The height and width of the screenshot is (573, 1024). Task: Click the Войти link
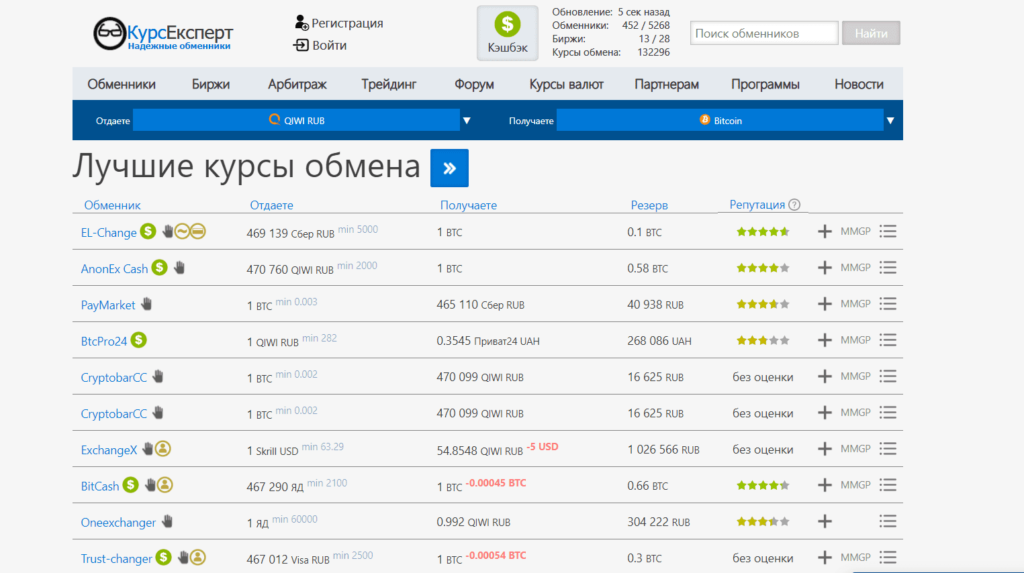point(329,45)
